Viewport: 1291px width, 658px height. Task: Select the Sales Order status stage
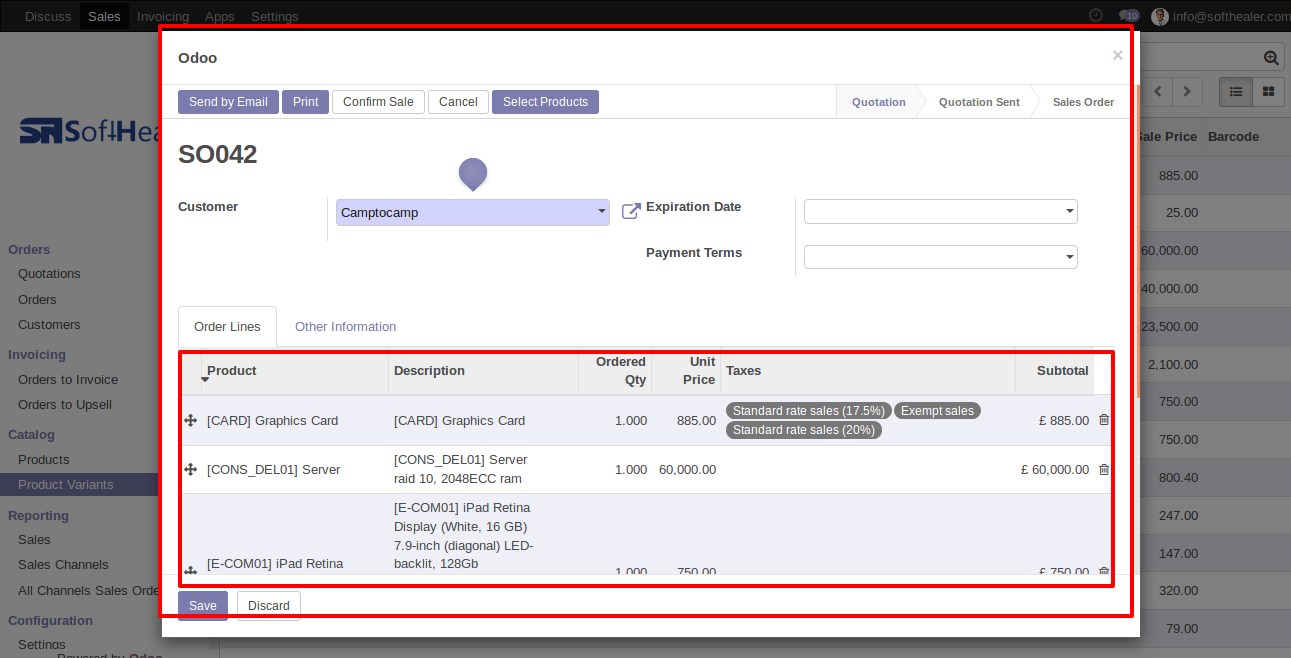1083,102
